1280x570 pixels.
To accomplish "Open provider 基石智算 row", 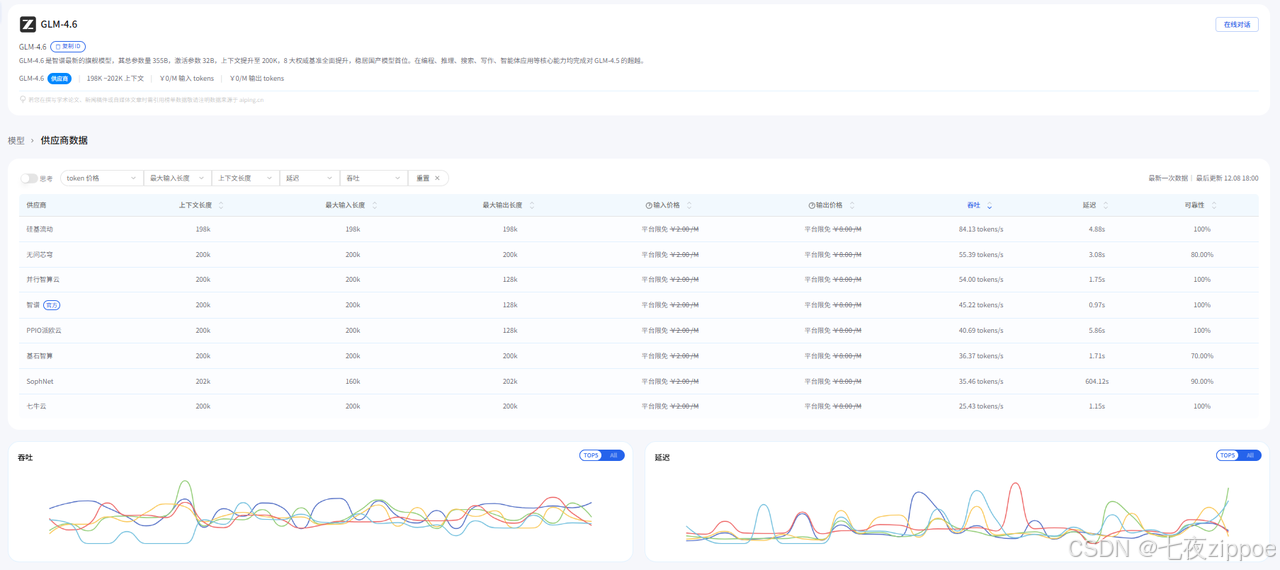I will click(x=639, y=355).
